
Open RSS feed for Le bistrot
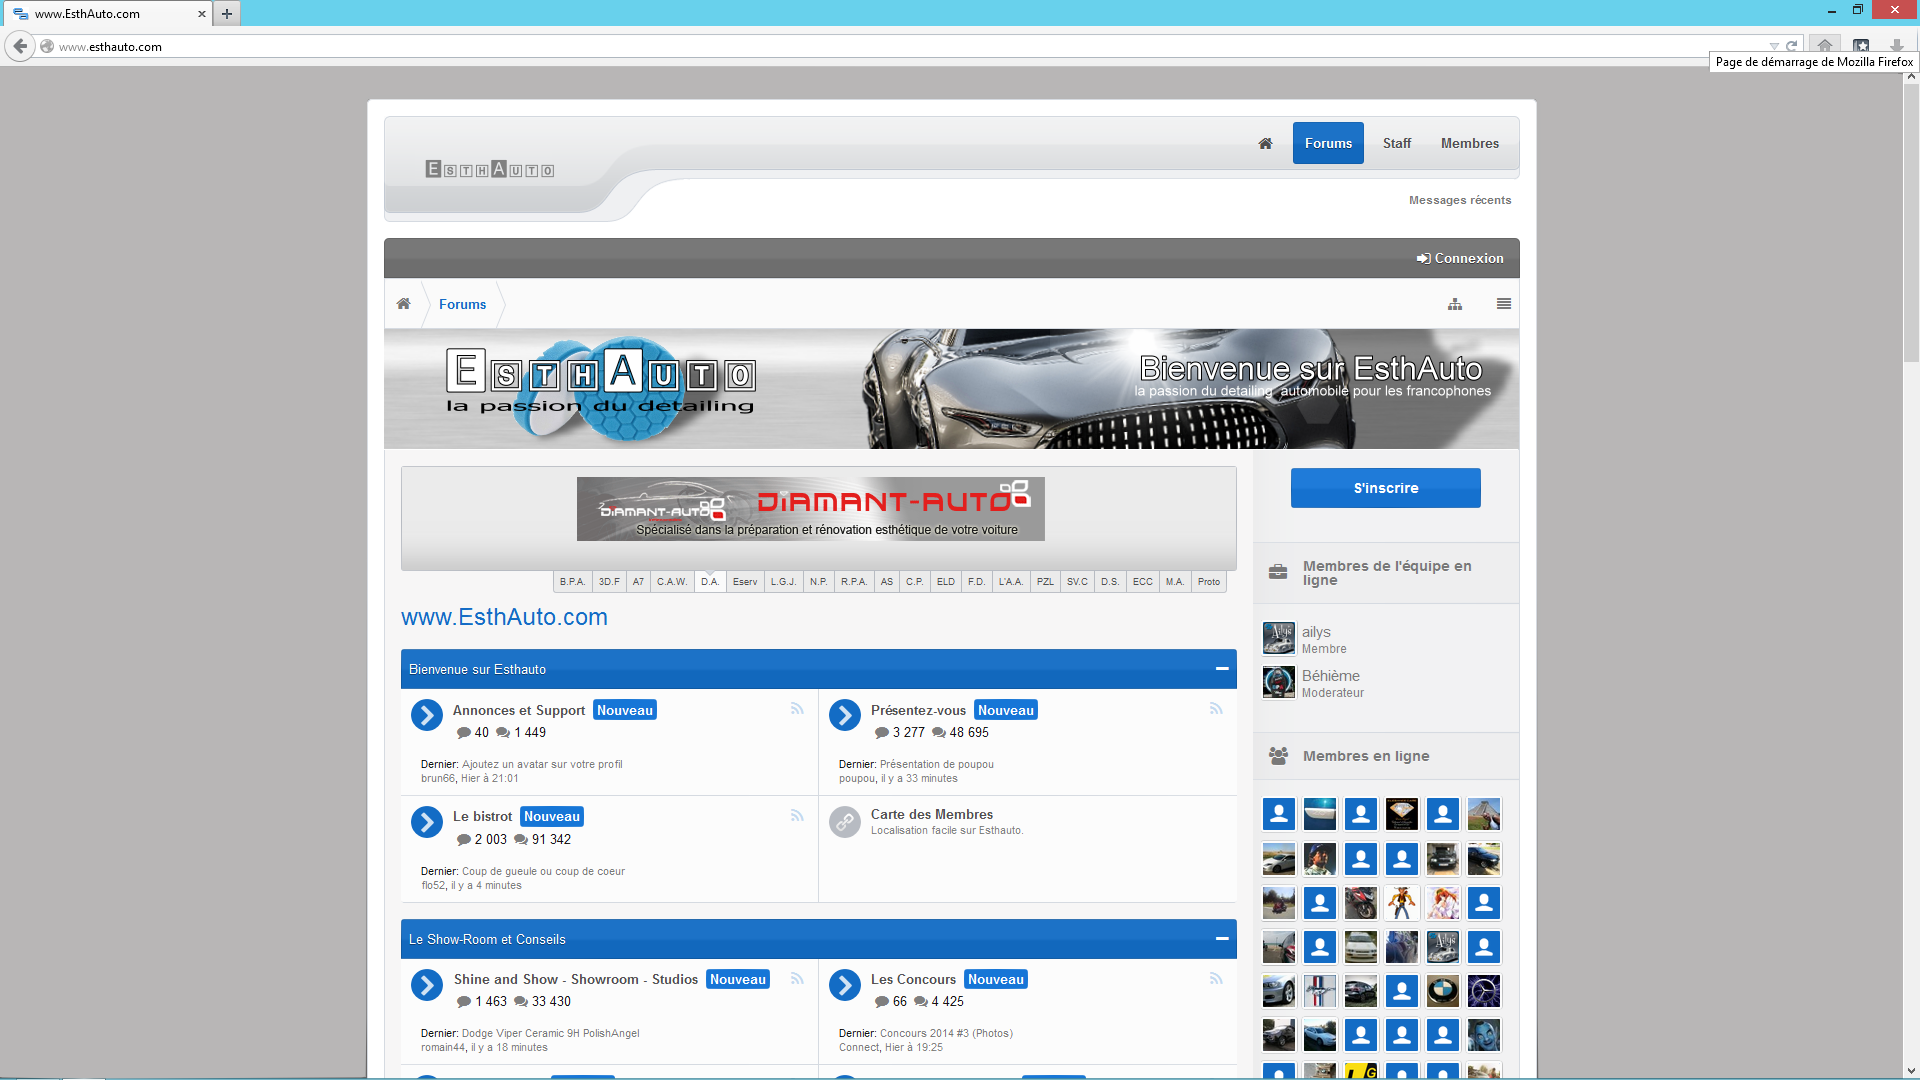[x=797, y=816]
